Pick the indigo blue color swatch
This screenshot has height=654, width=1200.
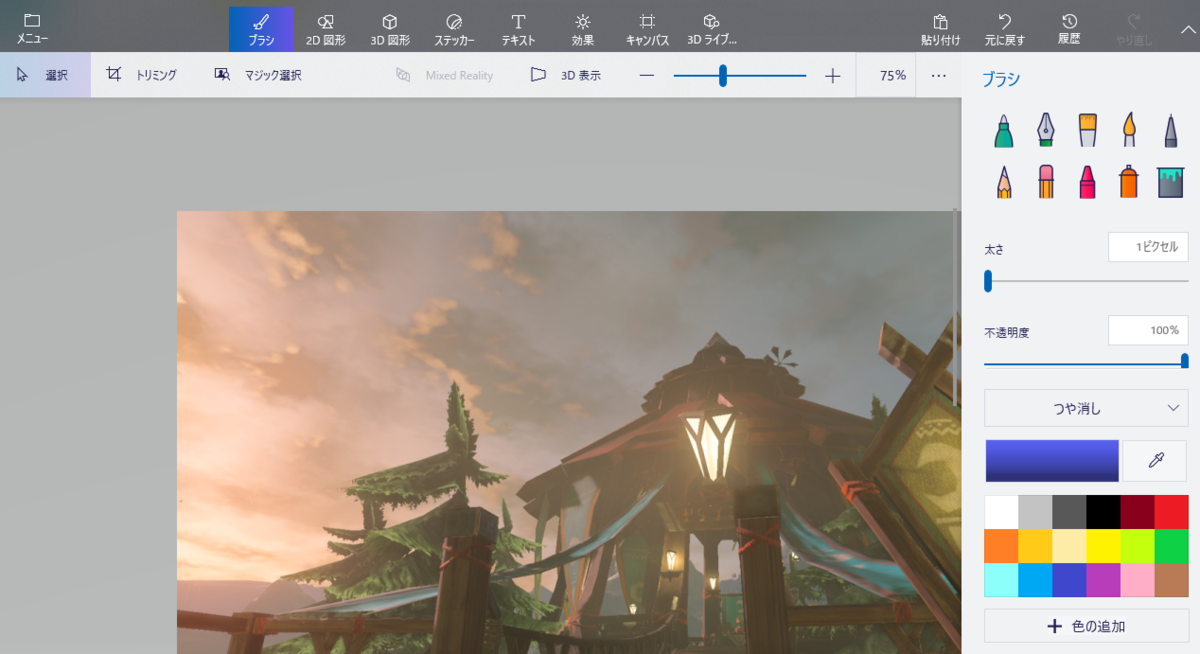tap(1069, 580)
